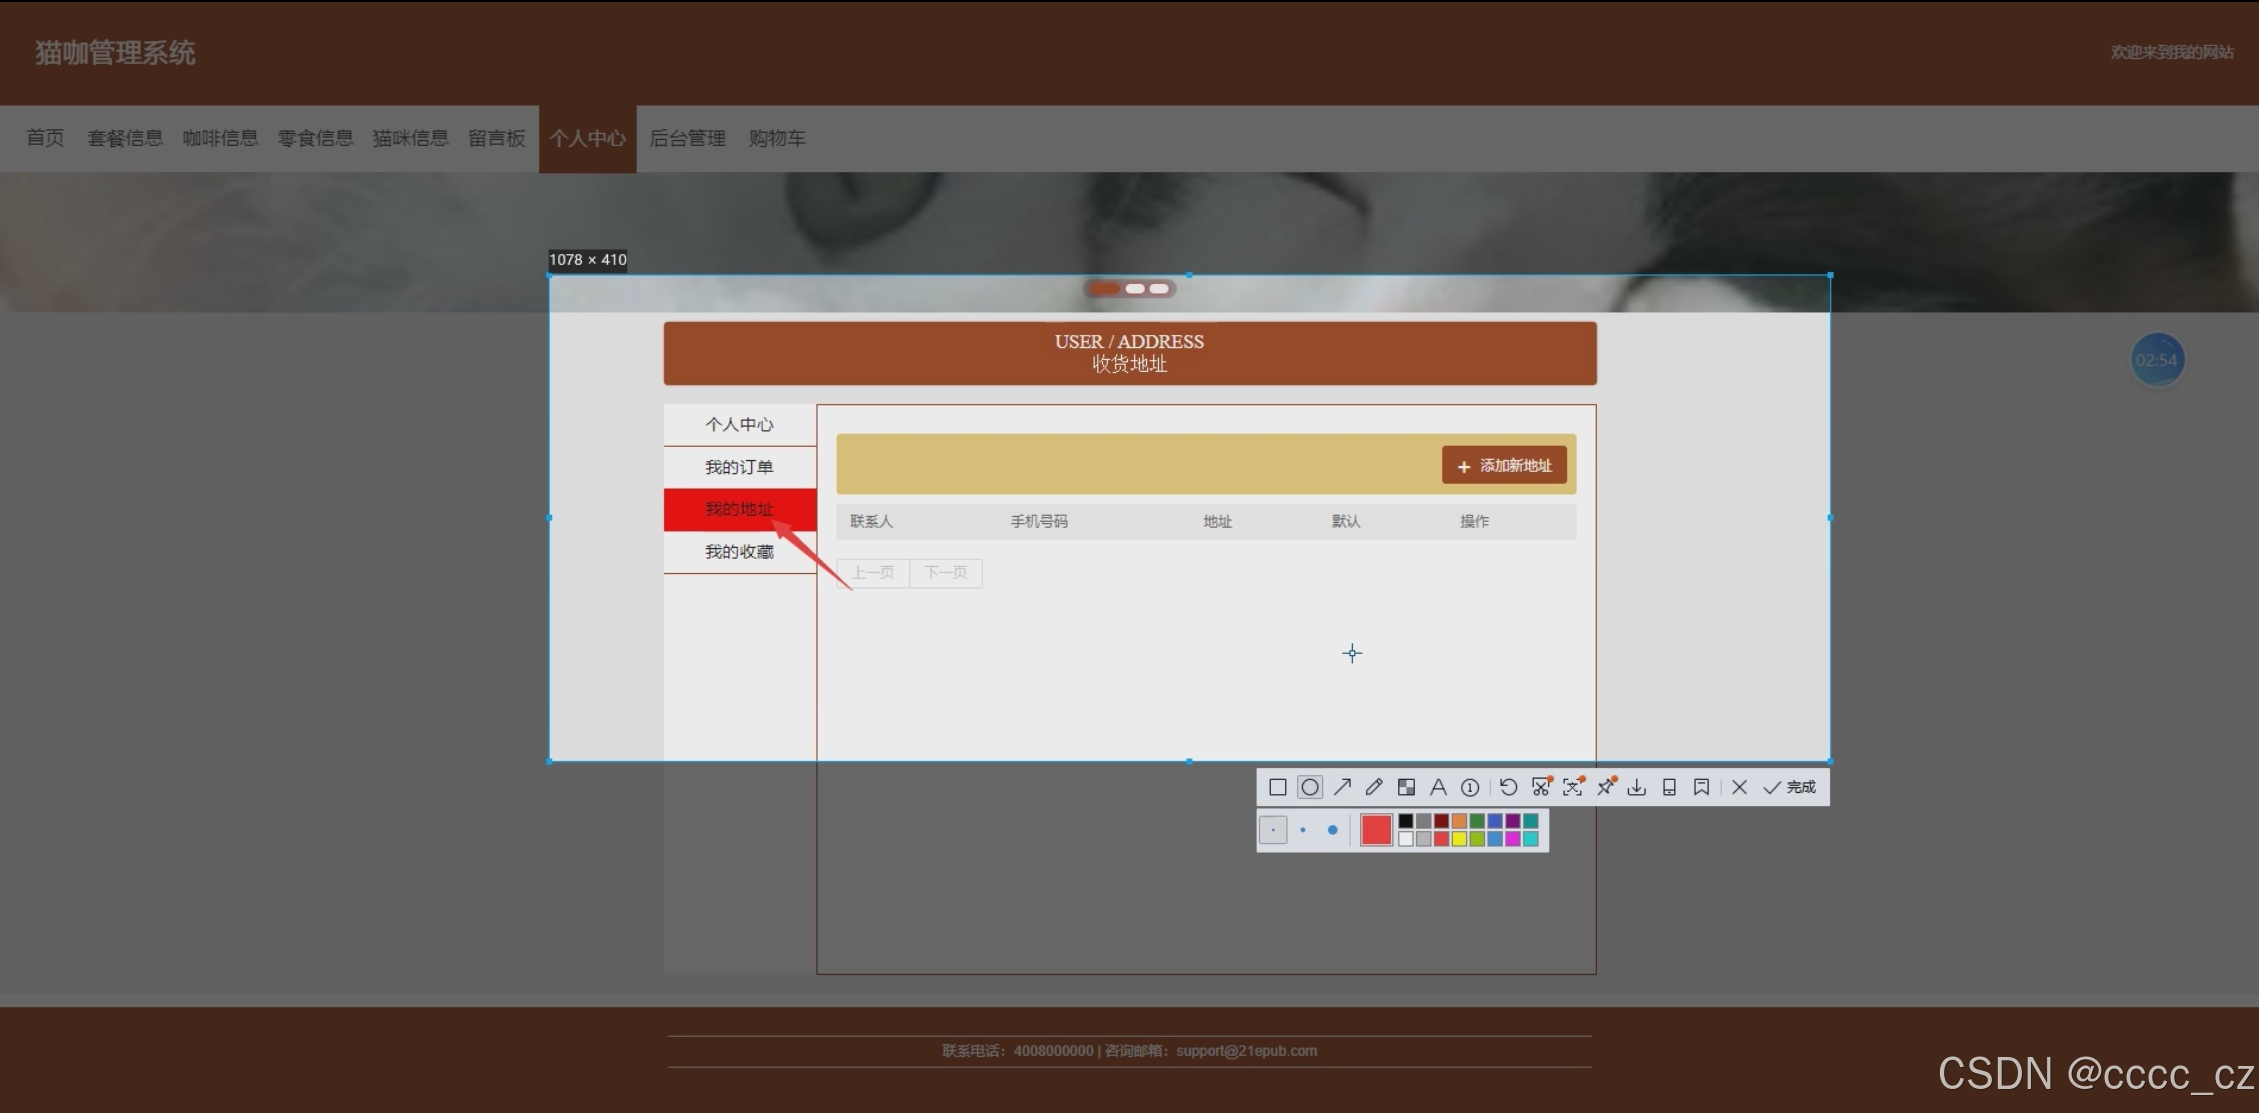Choose the smallest stroke size dot

click(1273, 830)
